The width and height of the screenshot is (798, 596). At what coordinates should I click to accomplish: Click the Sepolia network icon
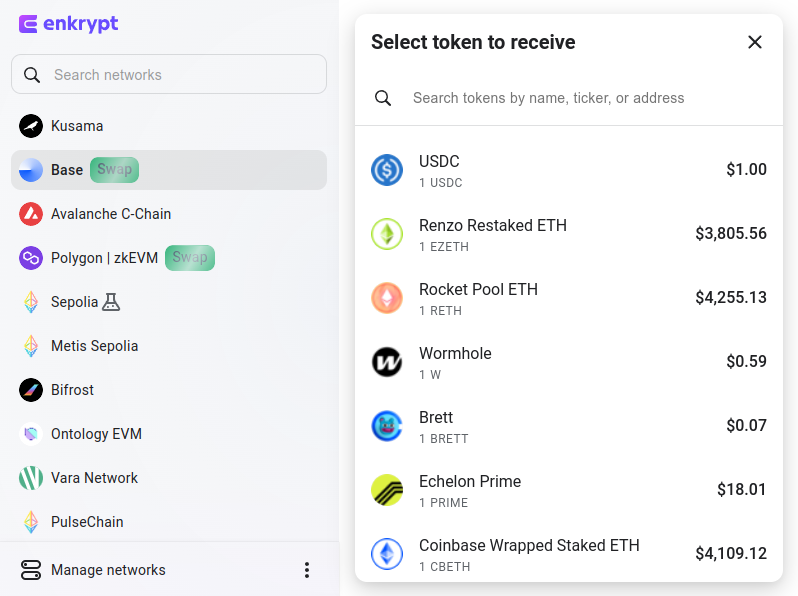pos(31,302)
